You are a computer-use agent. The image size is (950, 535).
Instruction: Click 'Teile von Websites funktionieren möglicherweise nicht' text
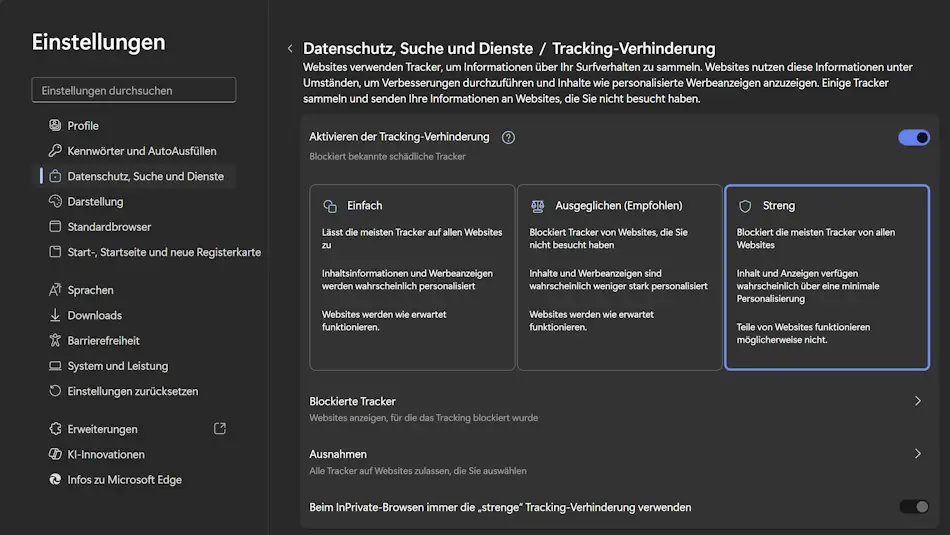tap(803, 333)
